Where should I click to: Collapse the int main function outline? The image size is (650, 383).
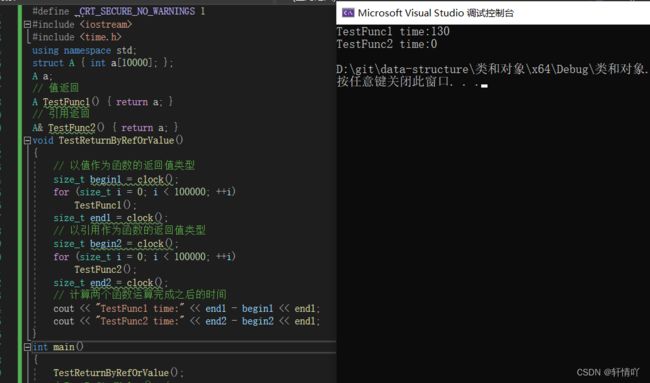[x=27, y=347]
